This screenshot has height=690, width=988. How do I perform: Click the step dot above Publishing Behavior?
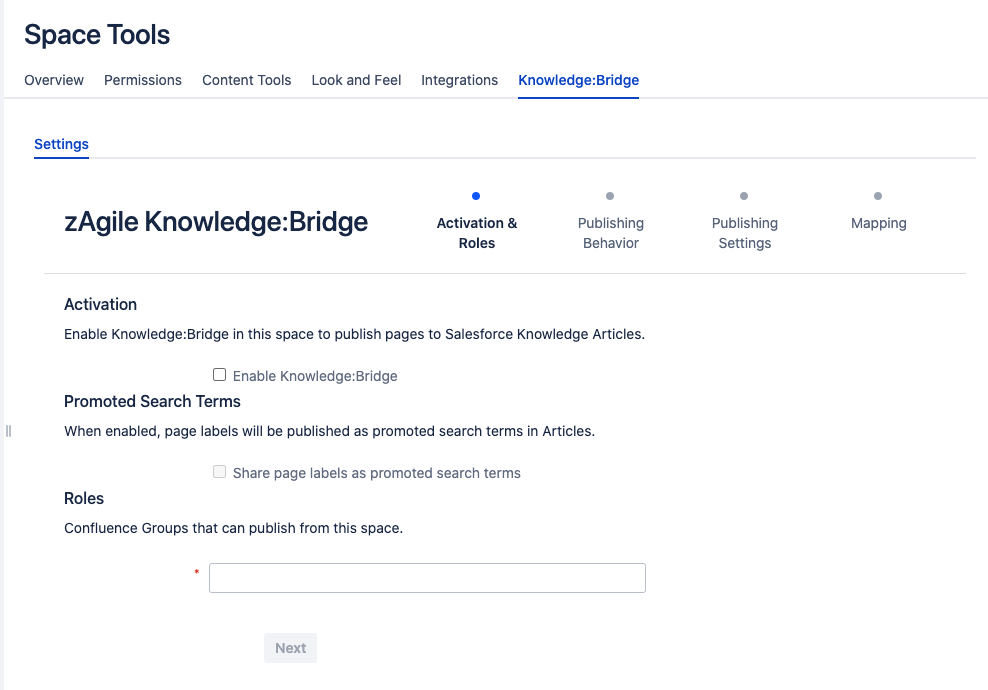click(610, 196)
